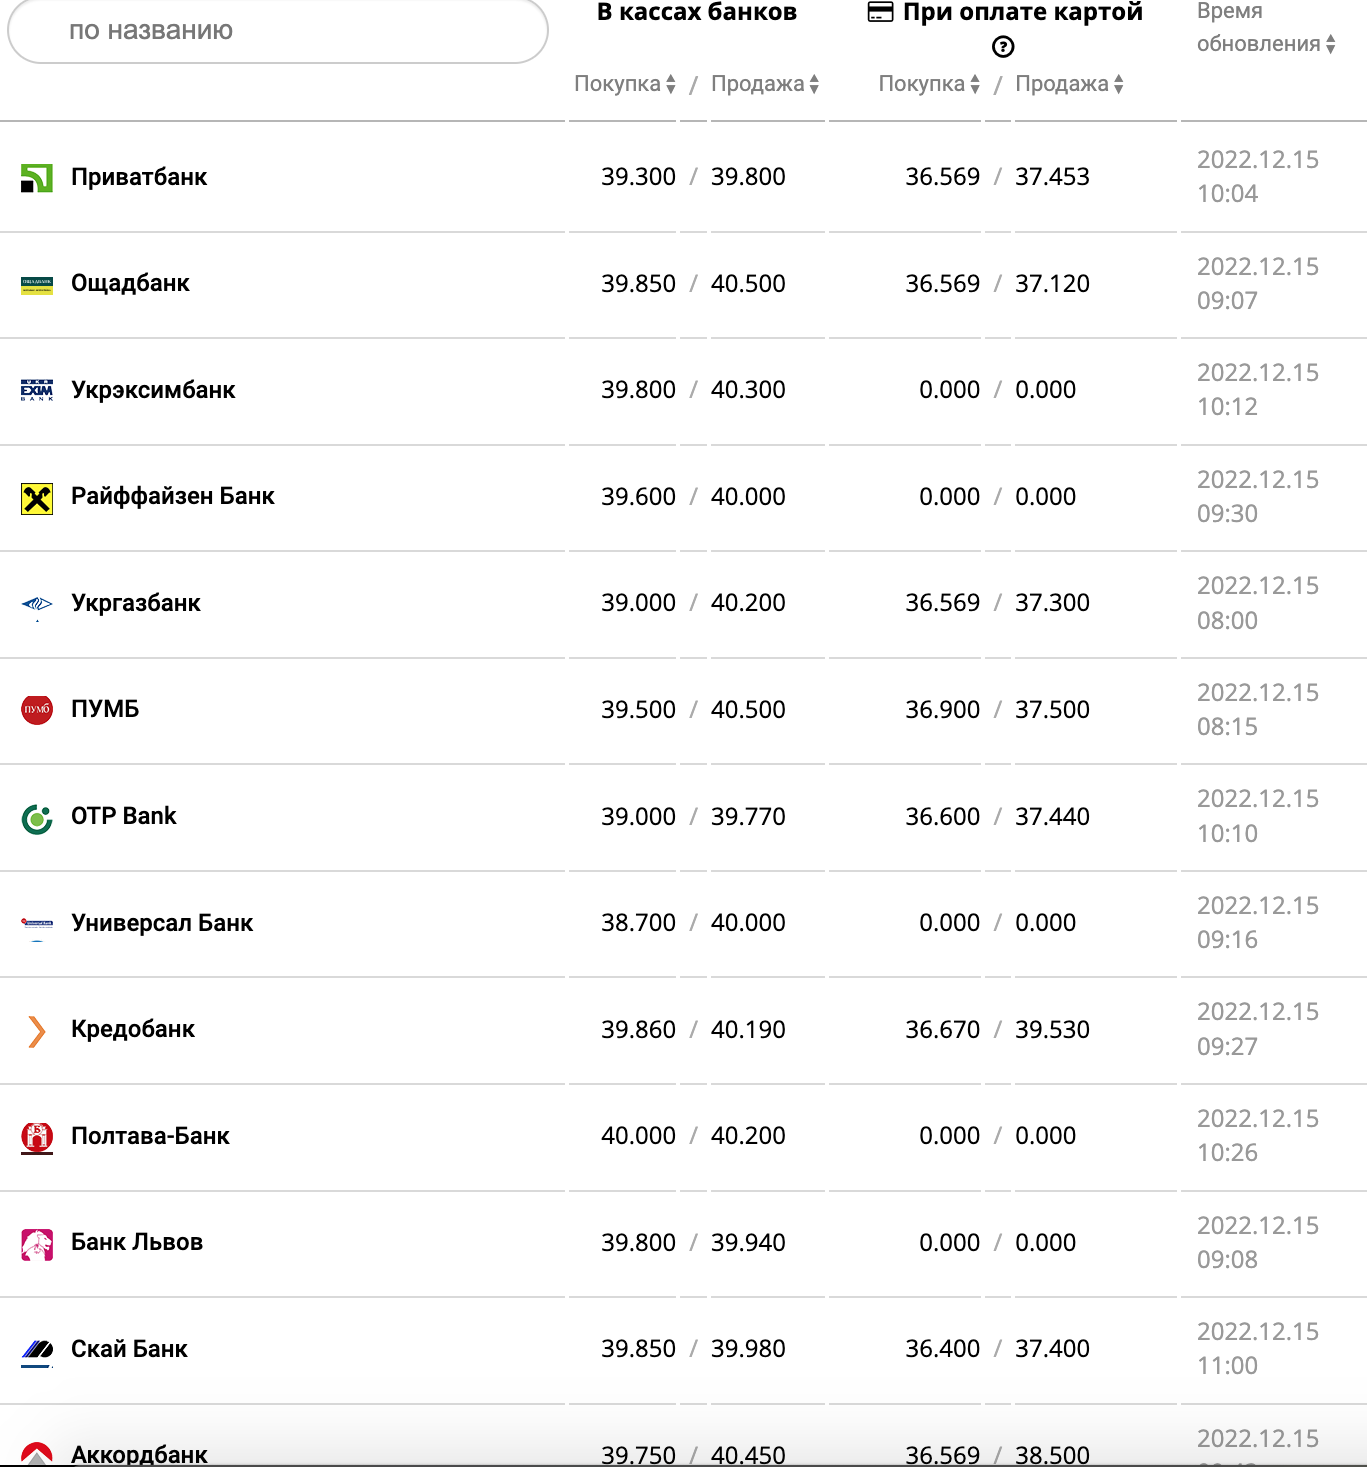
Task: Click the card payment help question icon
Action: pyautogui.click(x=1003, y=47)
